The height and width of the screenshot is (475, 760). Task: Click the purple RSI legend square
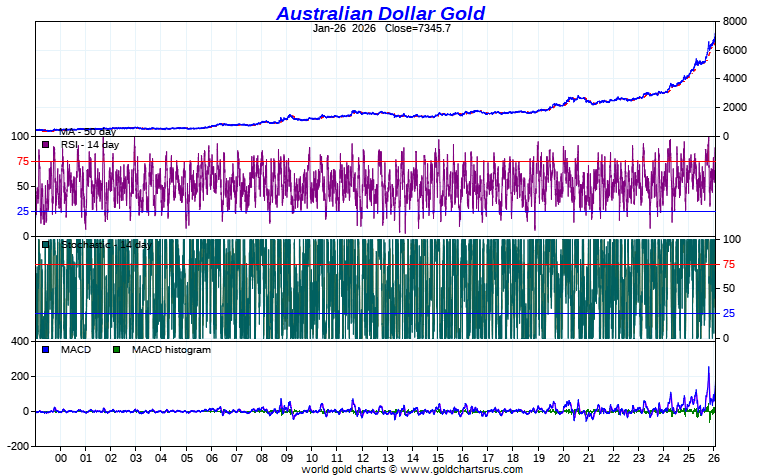pos(46,144)
